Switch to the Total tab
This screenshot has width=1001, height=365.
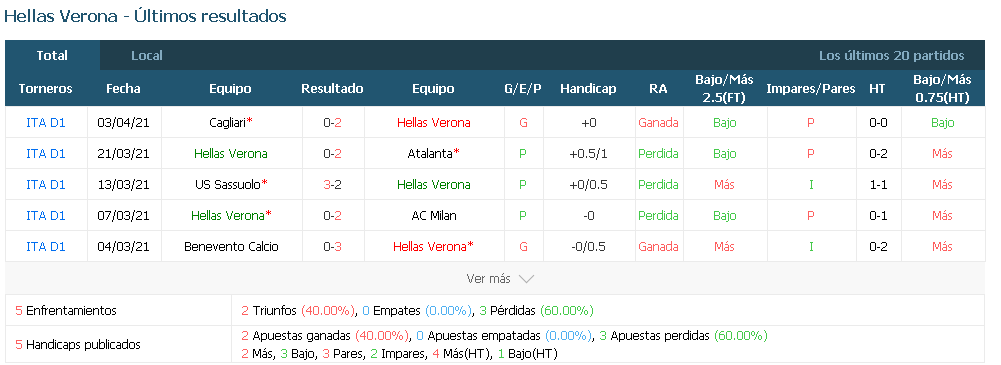[x=52, y=56]
